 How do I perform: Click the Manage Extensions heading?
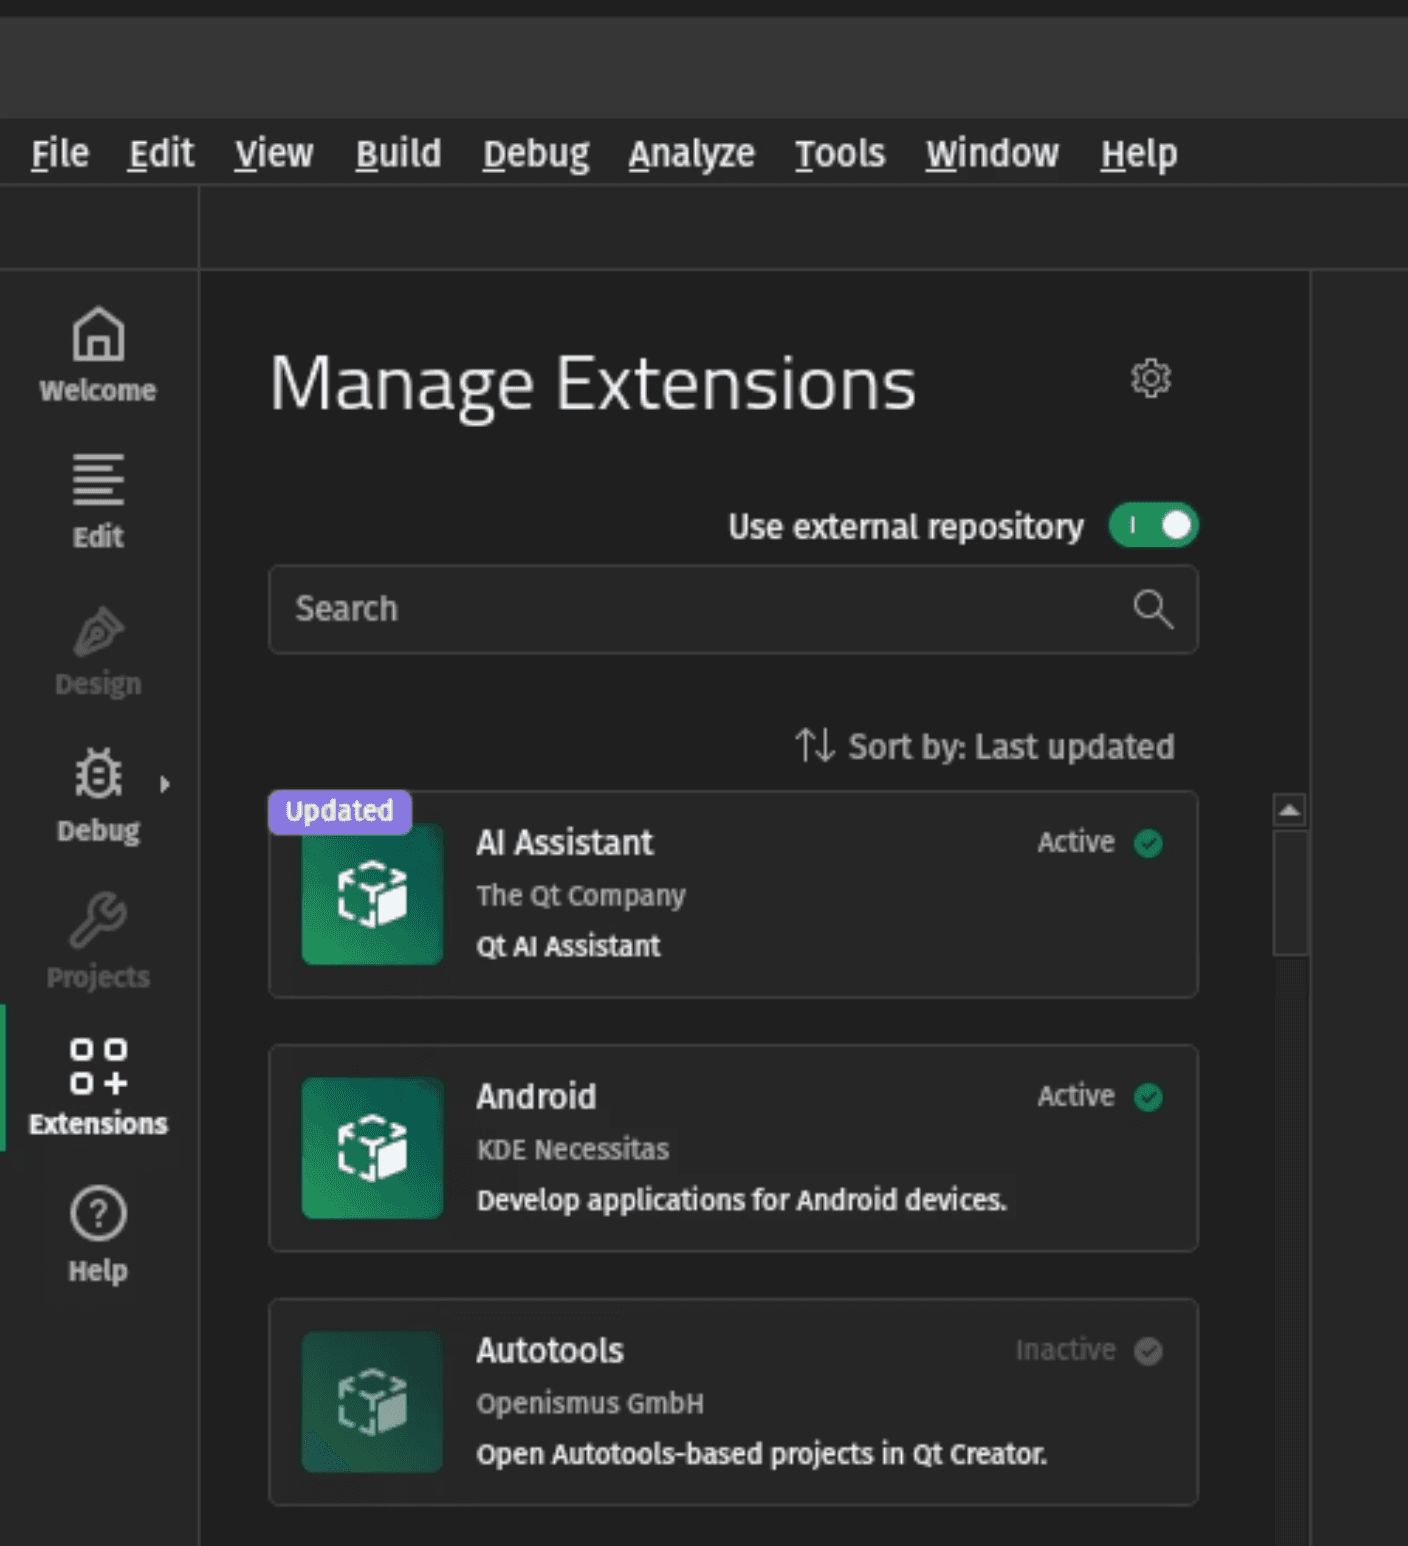[593, 384]
